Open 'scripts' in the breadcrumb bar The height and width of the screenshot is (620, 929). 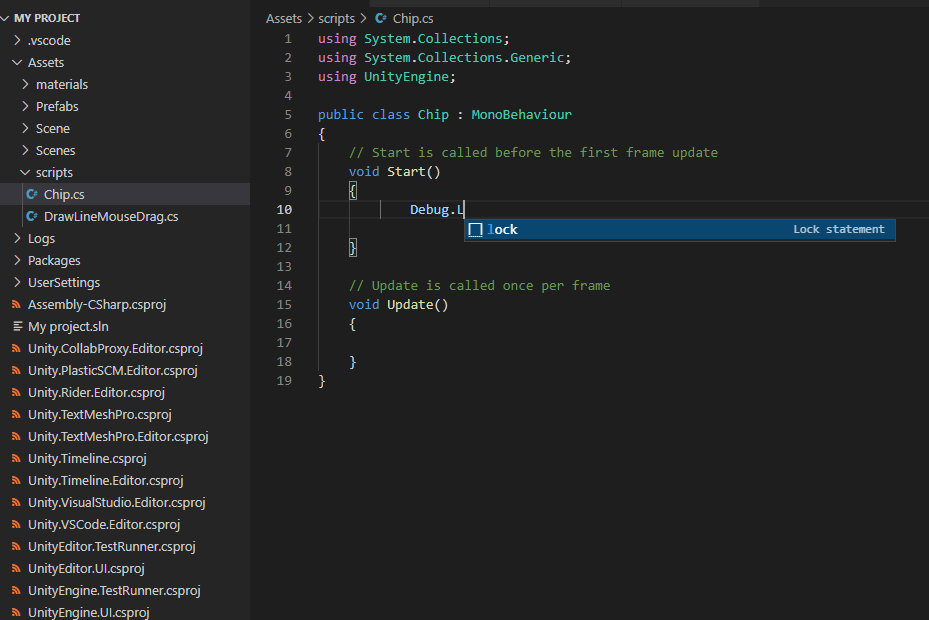pyautogui.click(x=337, y=18)
